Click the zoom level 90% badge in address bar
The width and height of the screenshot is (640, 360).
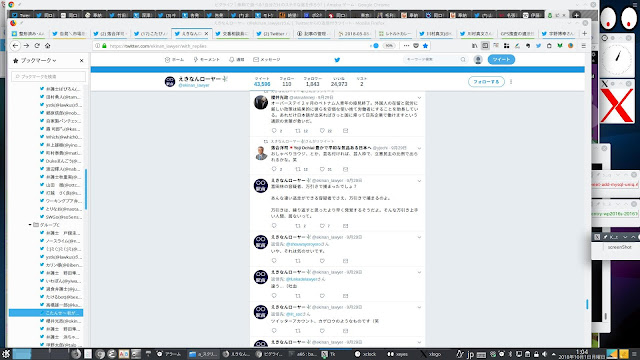[389, 46]
